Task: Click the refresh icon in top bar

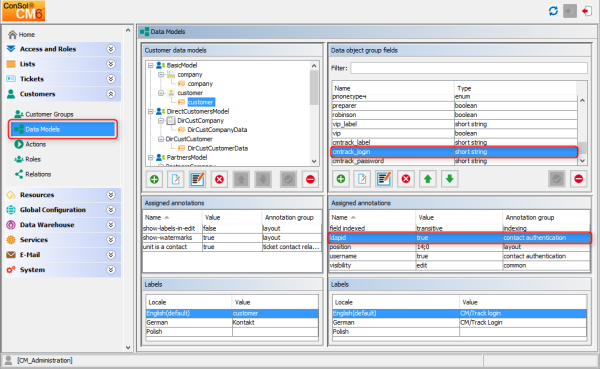Action: pos(553,11)
